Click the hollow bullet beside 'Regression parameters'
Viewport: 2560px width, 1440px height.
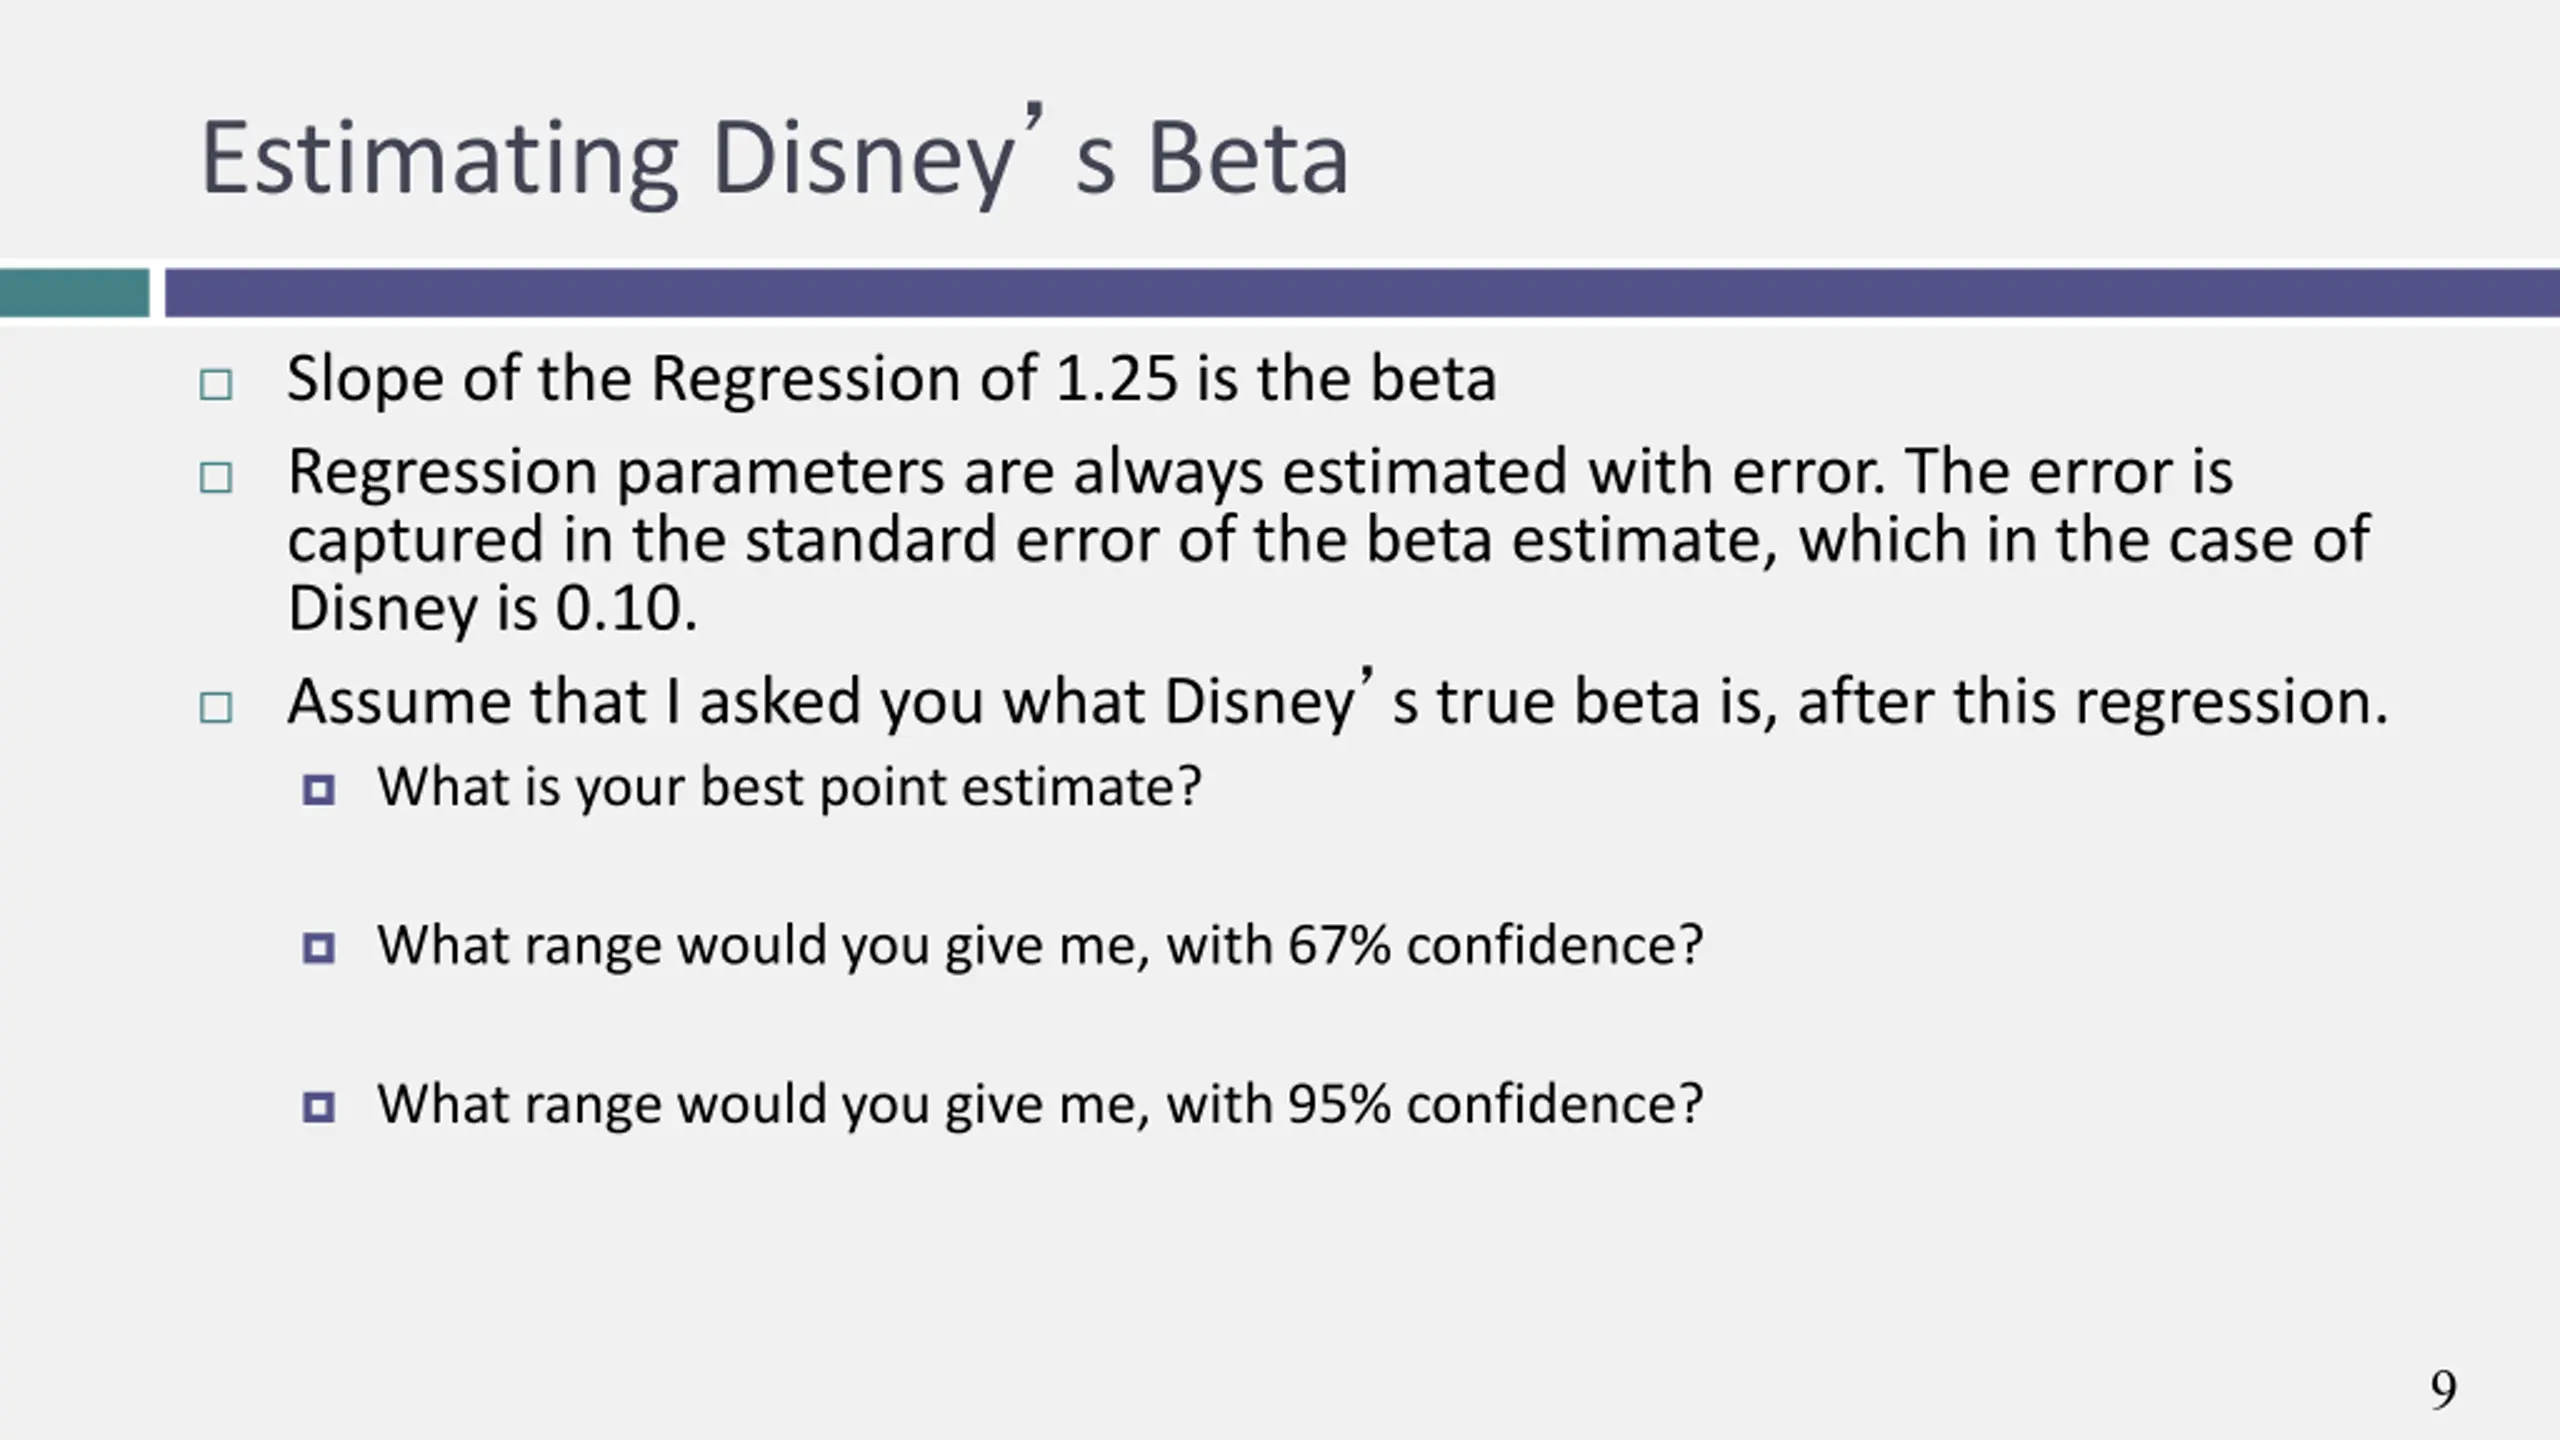coord(216,477)
